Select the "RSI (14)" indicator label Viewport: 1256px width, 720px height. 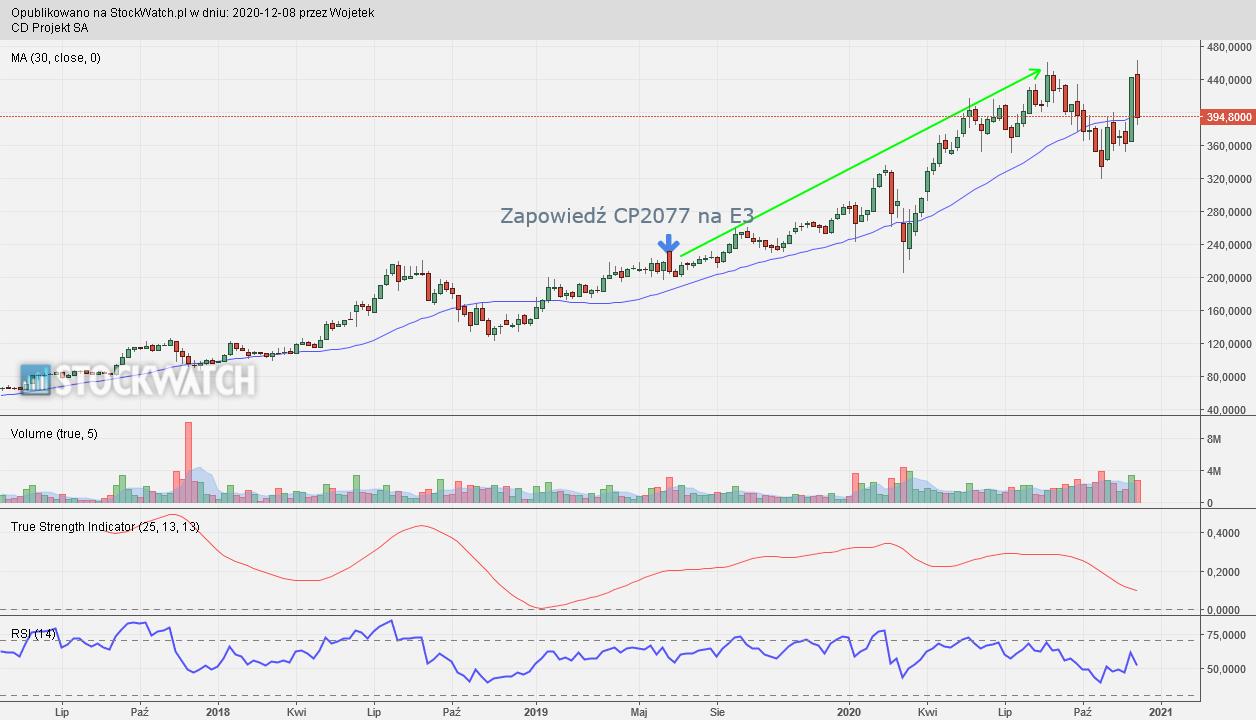click(33, 634)
